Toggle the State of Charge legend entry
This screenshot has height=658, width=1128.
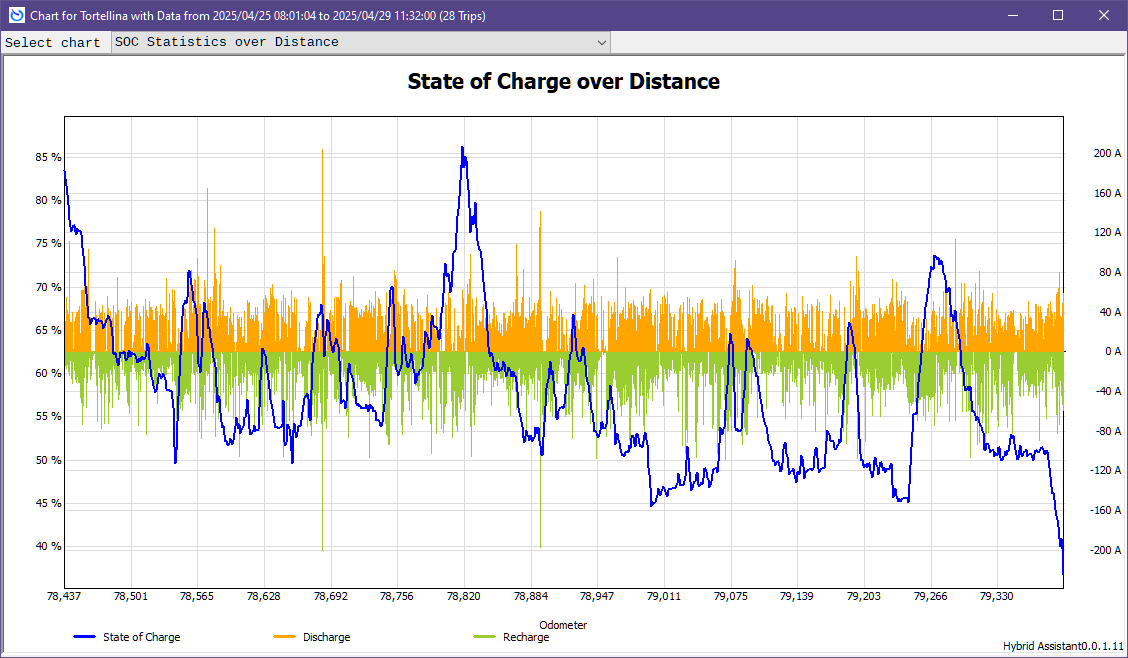point(141,637)
